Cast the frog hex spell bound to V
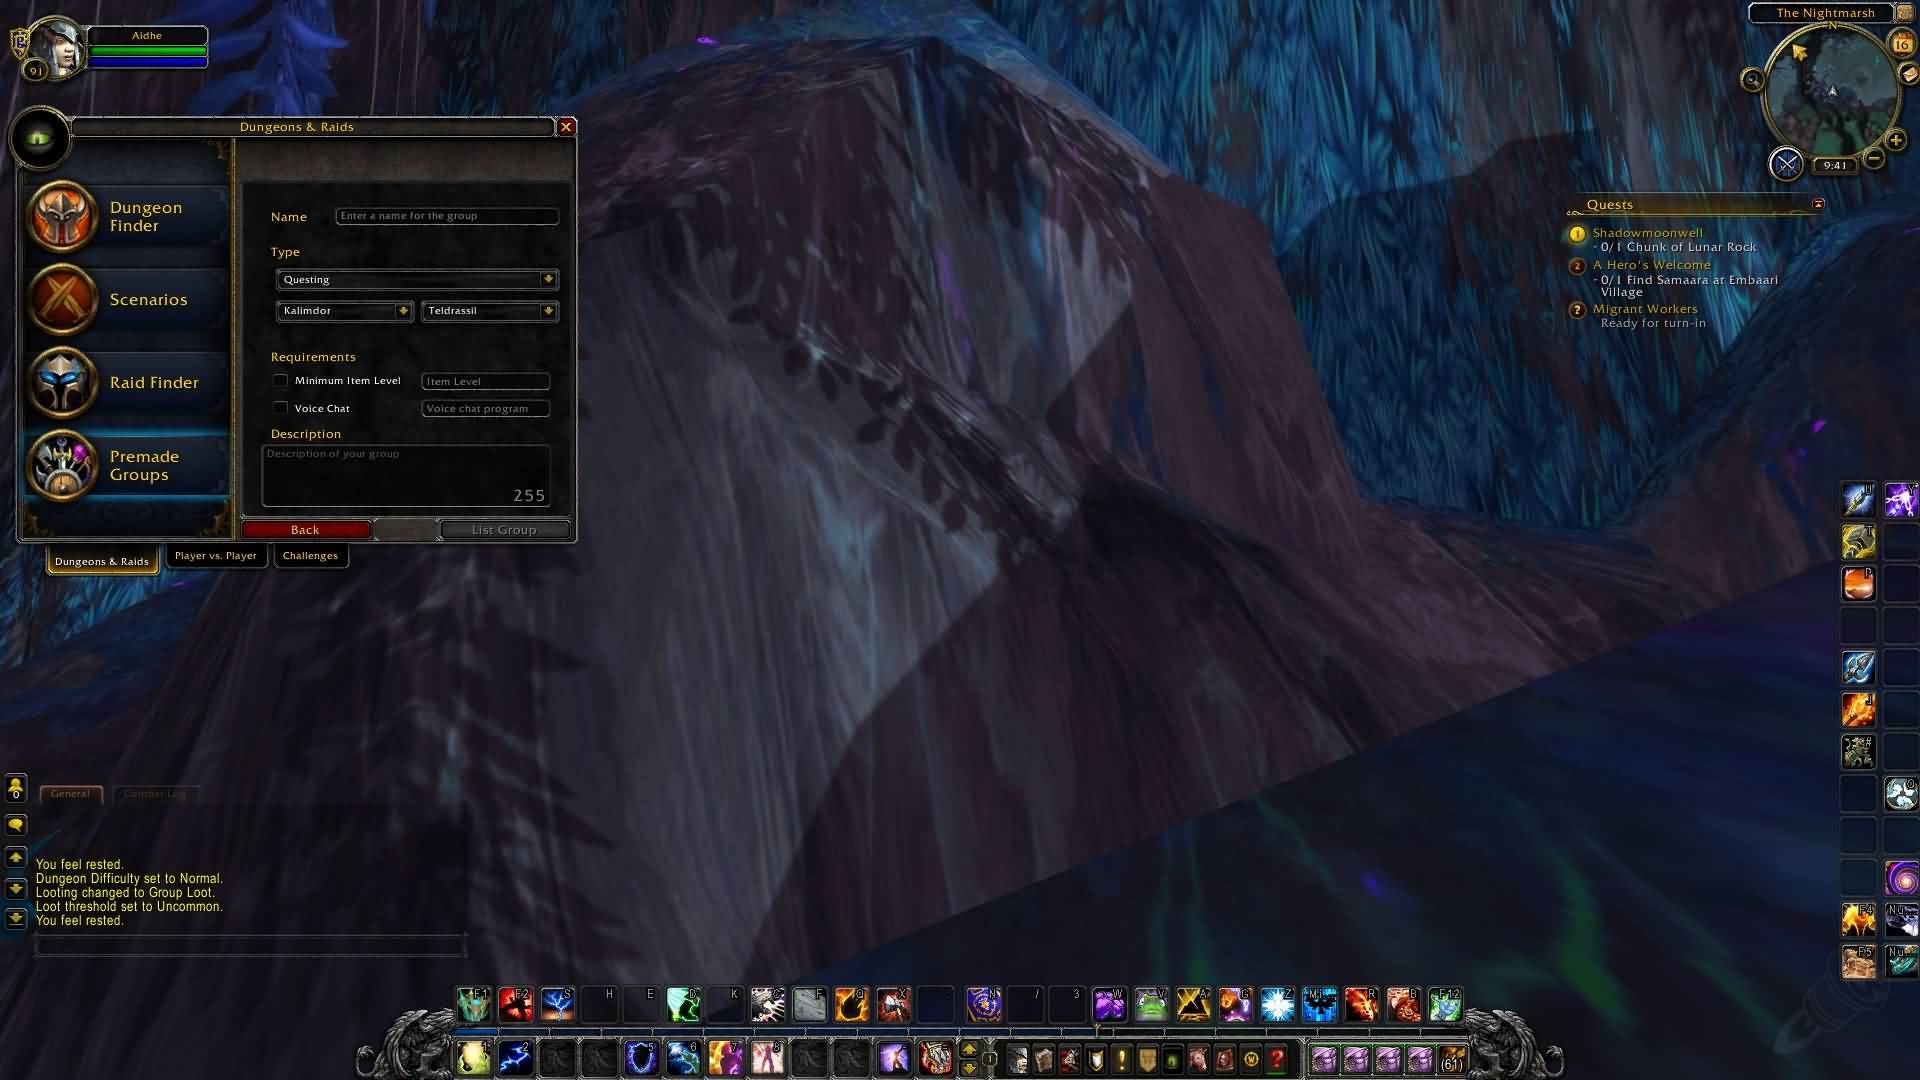The height and width of the screenshot is (1080, 1920). [1151, 1004]
